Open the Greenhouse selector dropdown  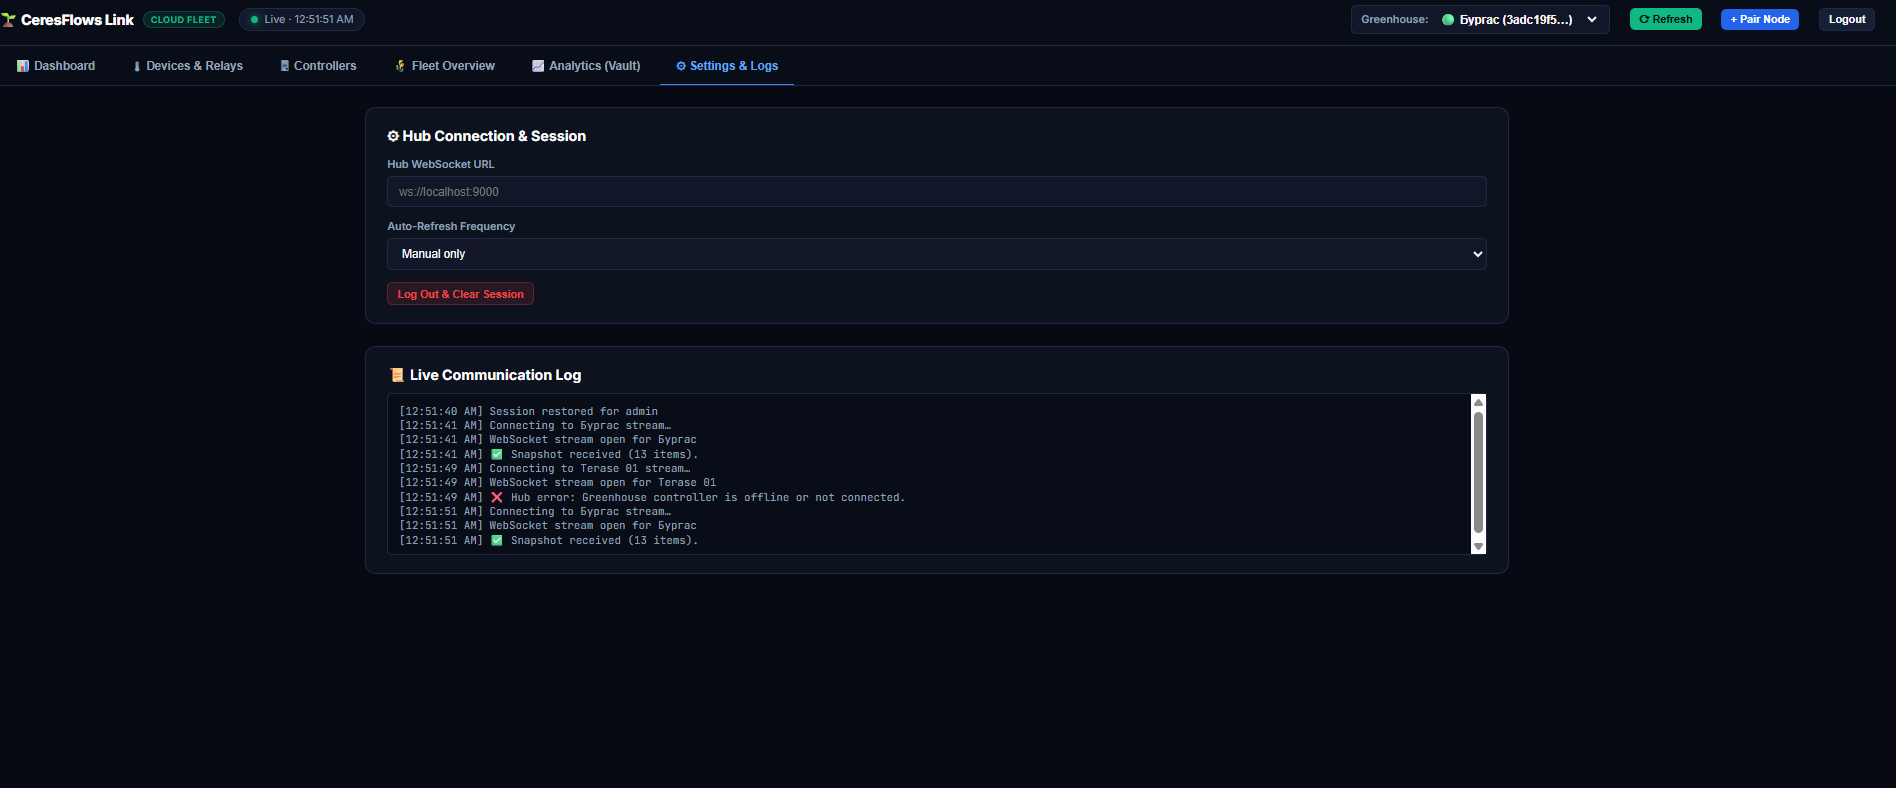tap(1480, 20)
